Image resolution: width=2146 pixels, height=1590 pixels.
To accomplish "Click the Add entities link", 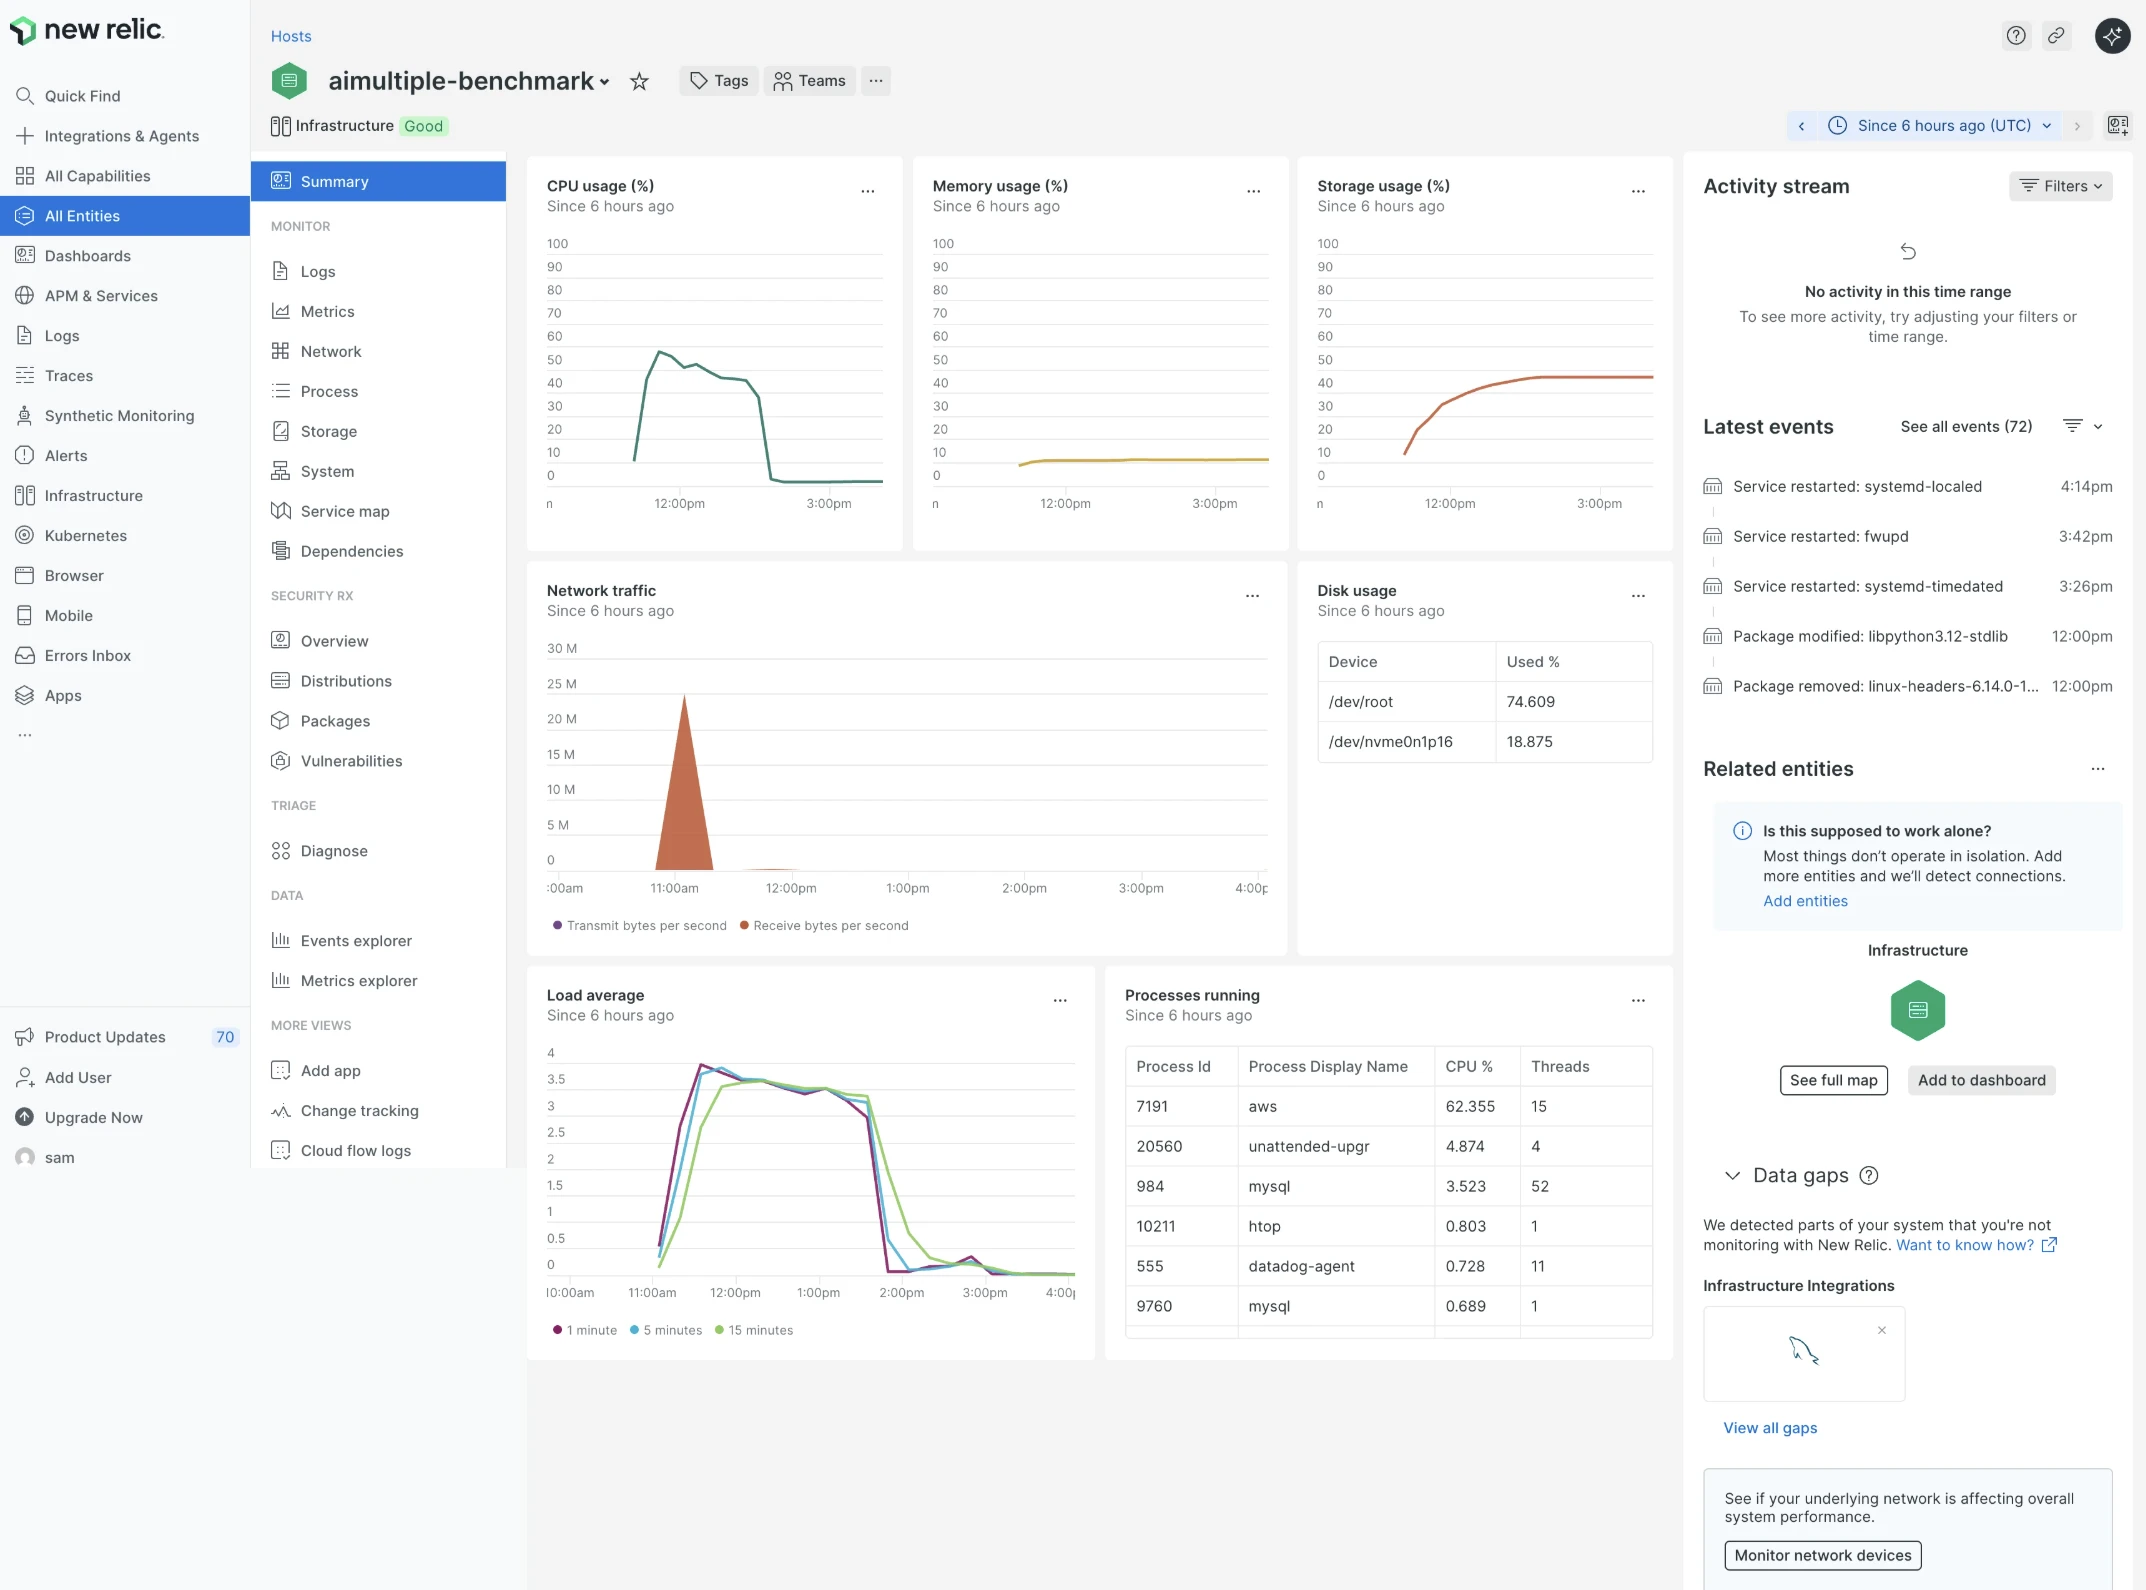I will 1805,901.
